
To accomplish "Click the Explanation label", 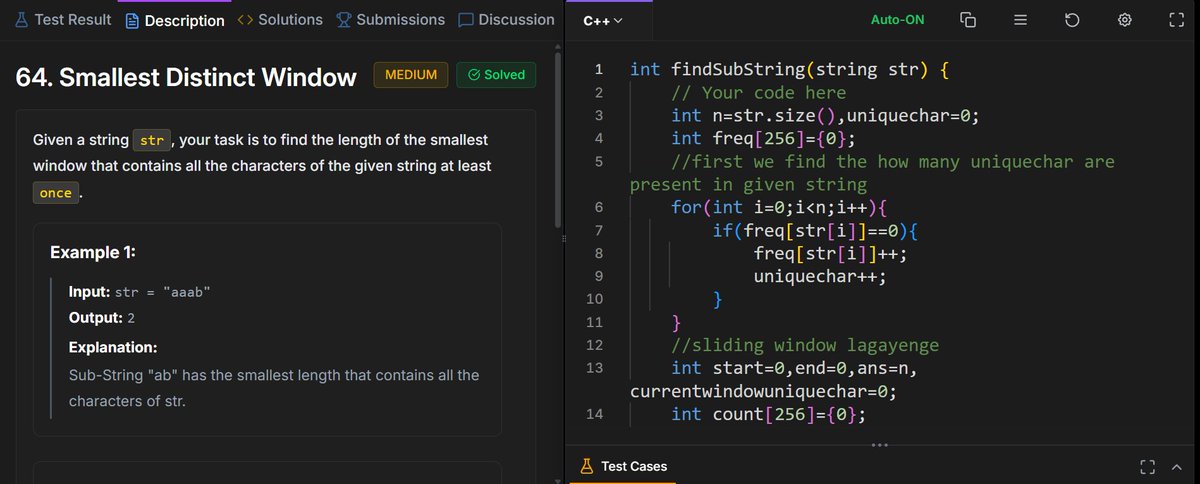I will coord(113,348).
